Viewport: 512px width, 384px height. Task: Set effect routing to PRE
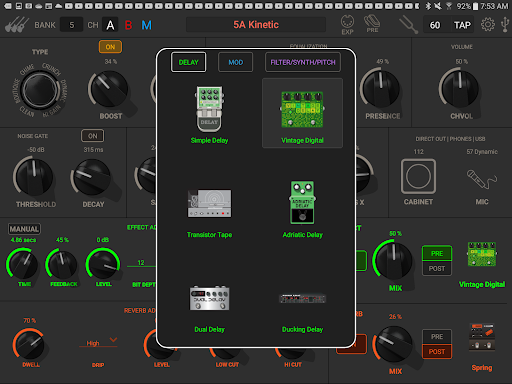[x=437, y=253]
